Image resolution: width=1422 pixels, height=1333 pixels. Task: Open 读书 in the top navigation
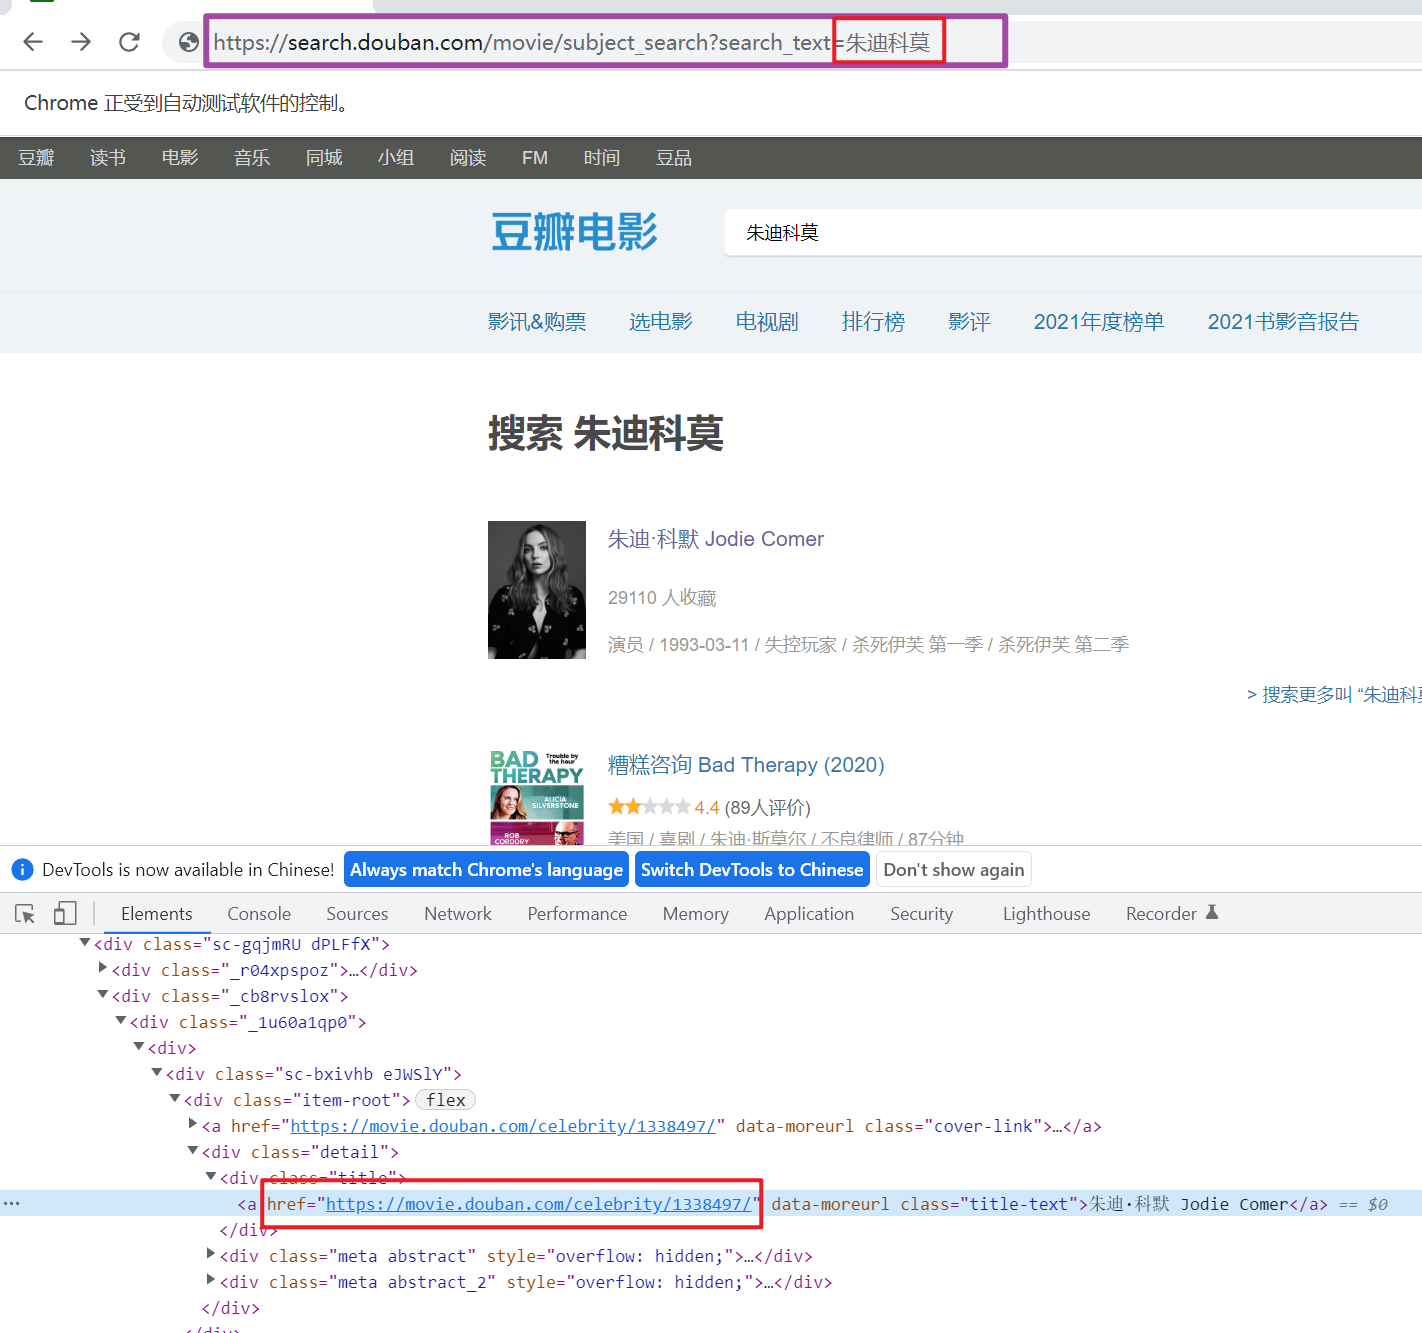click(108, 158)
